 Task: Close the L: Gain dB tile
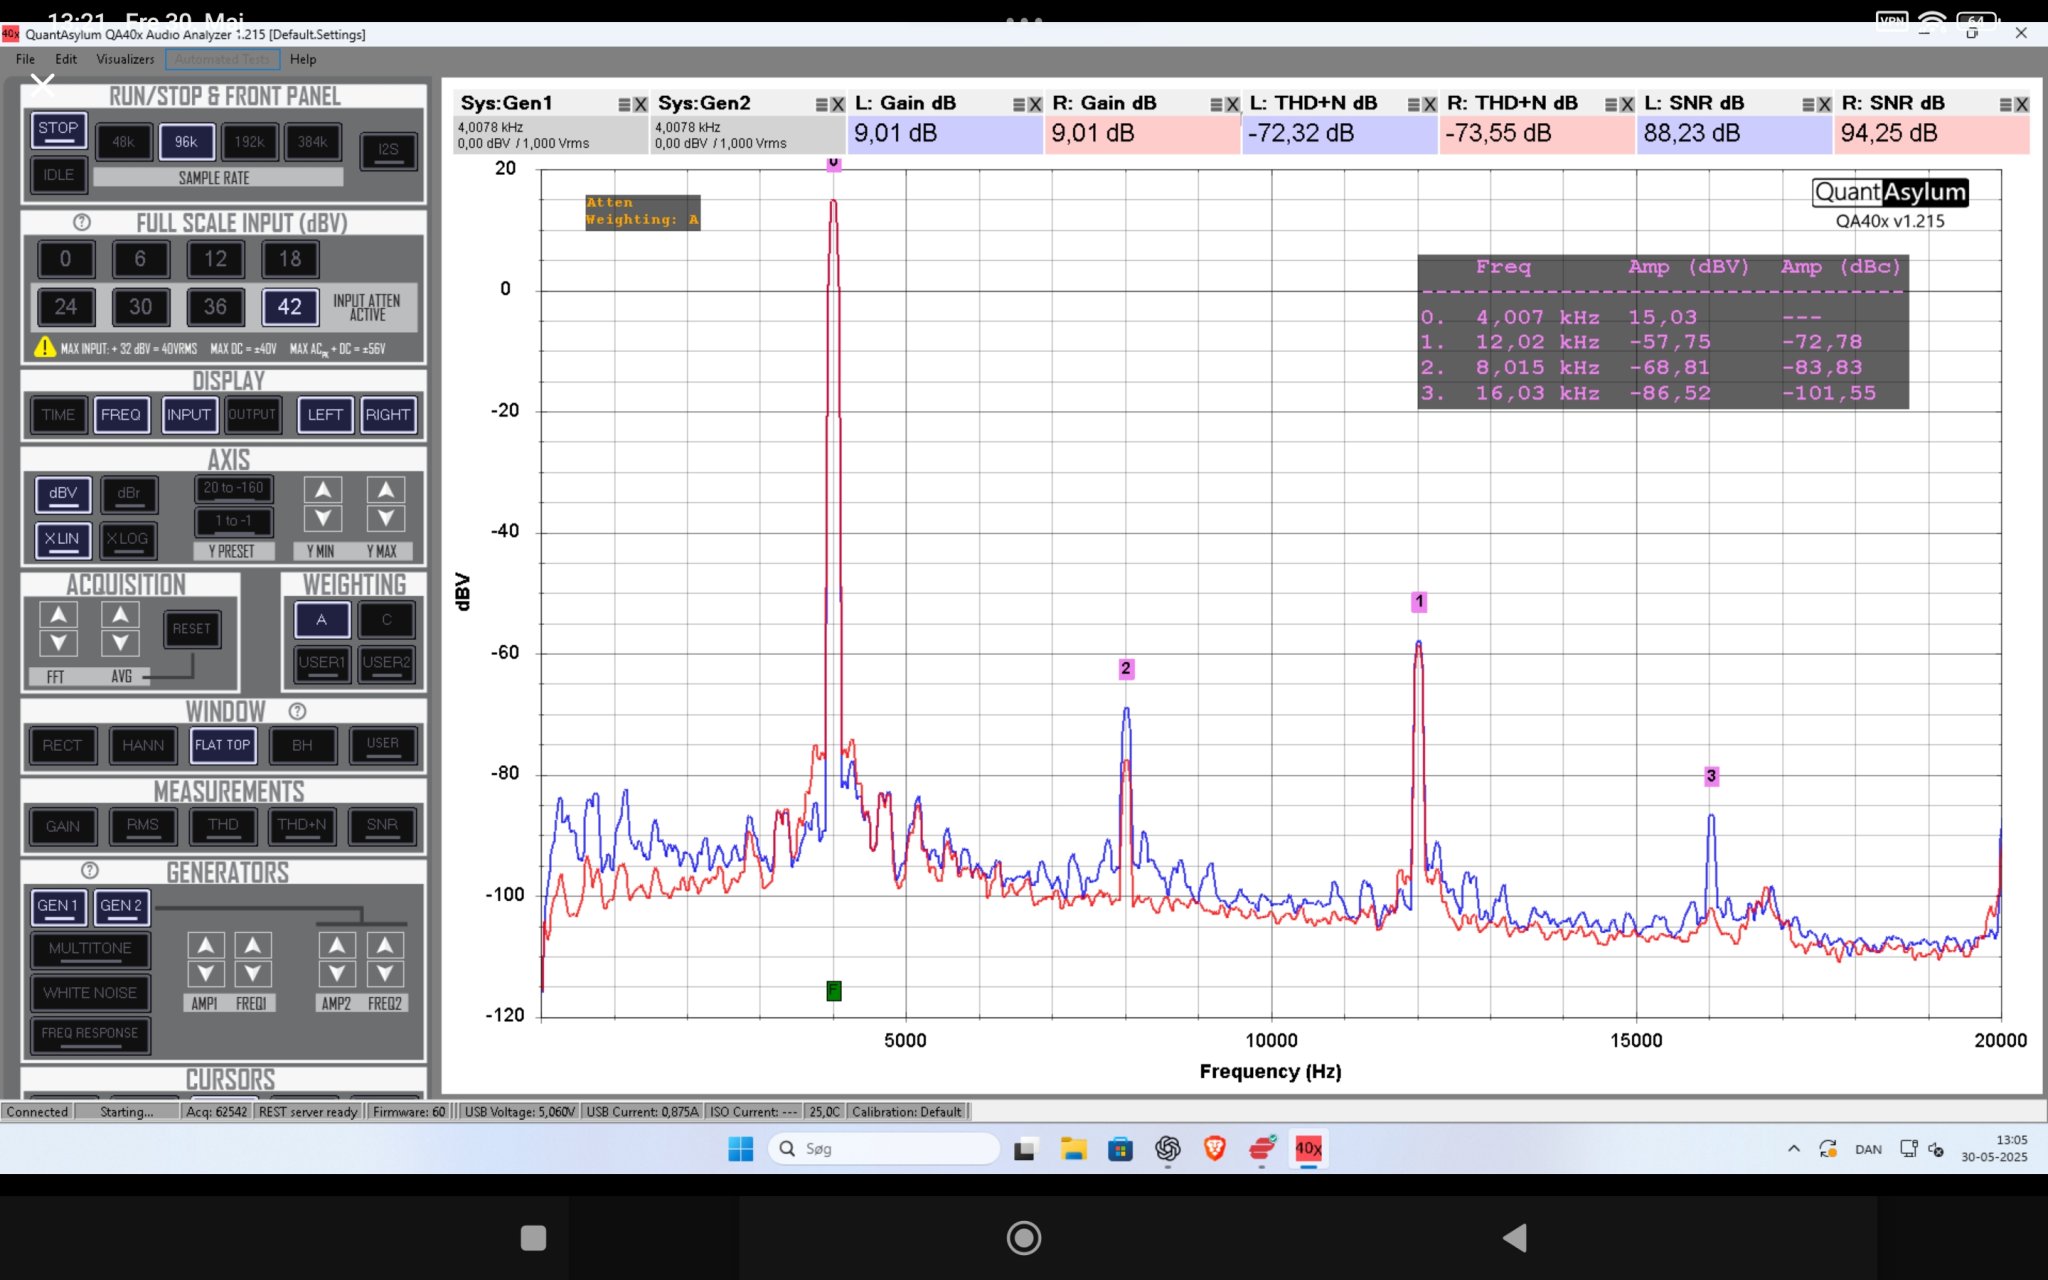1035,104
